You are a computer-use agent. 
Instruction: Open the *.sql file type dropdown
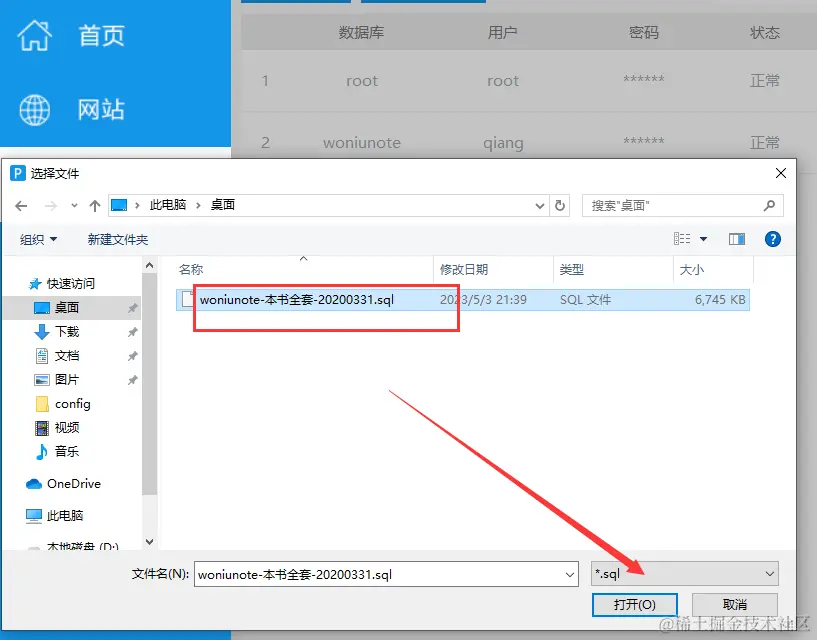[685, 574]
